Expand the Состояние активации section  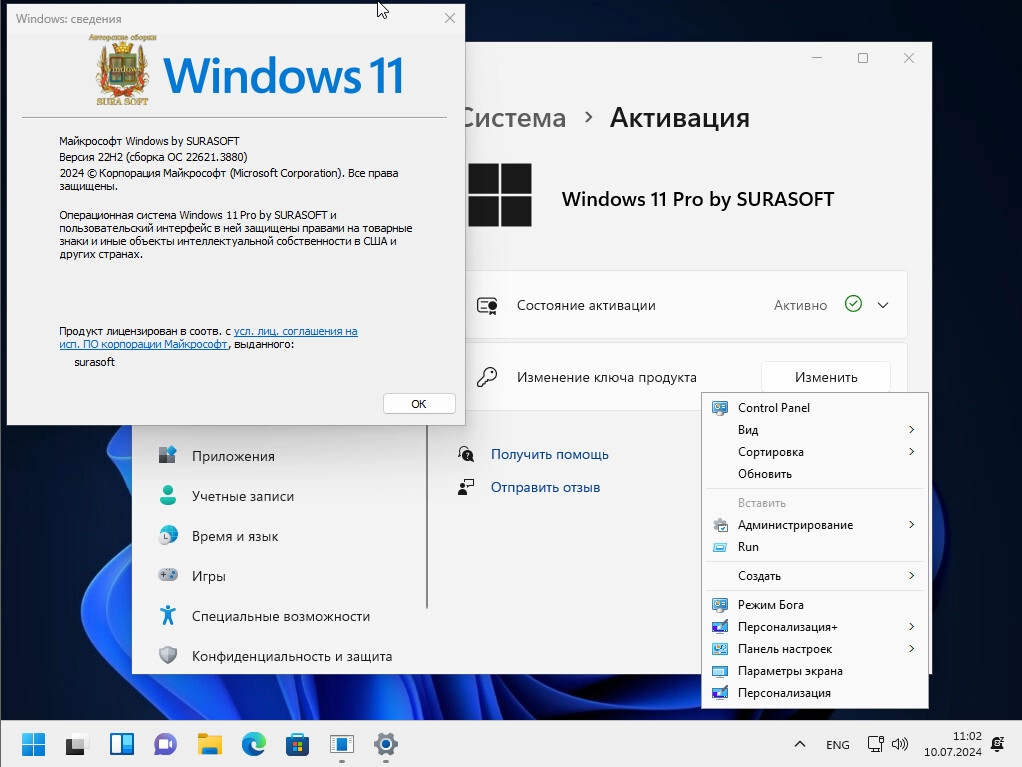point(882,305)
